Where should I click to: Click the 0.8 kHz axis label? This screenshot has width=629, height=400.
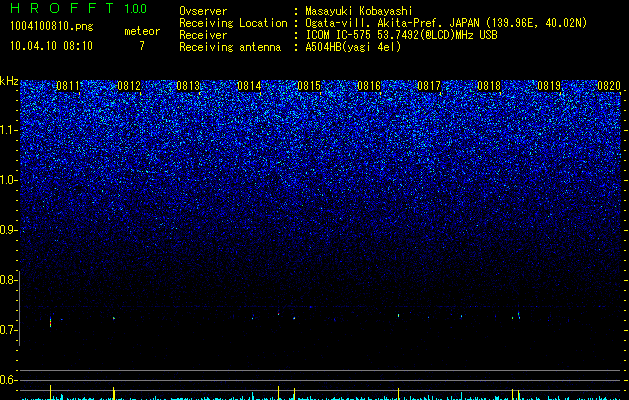pos(8,280)
